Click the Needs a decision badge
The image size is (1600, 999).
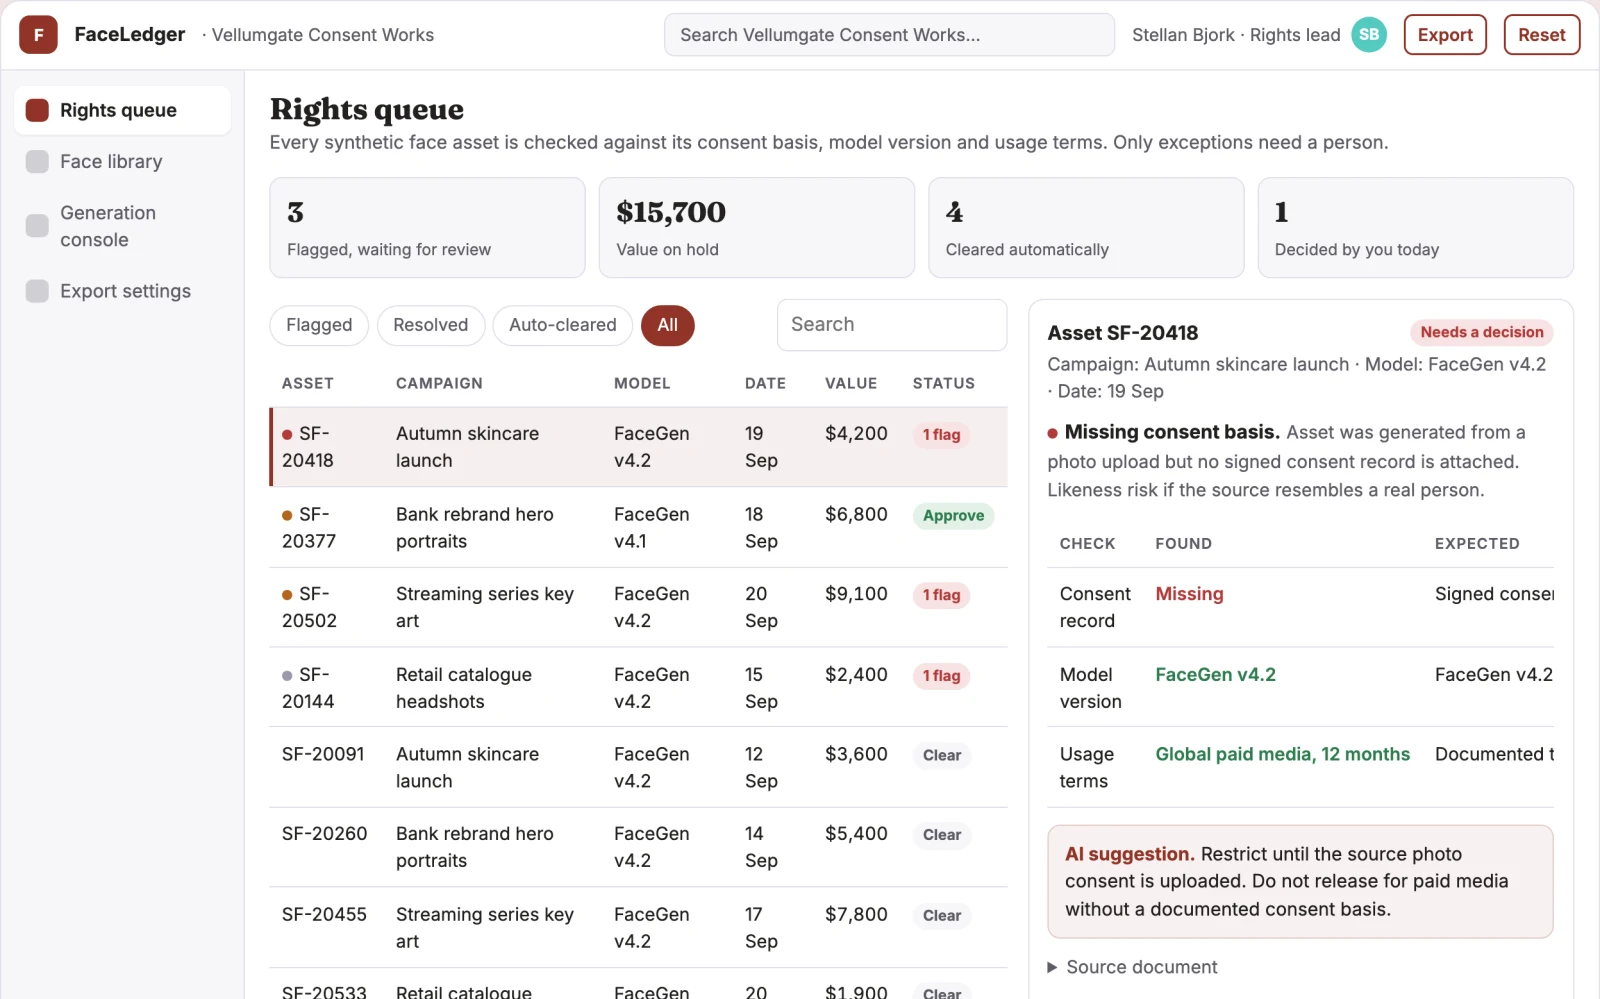[x=1482, y=333]
